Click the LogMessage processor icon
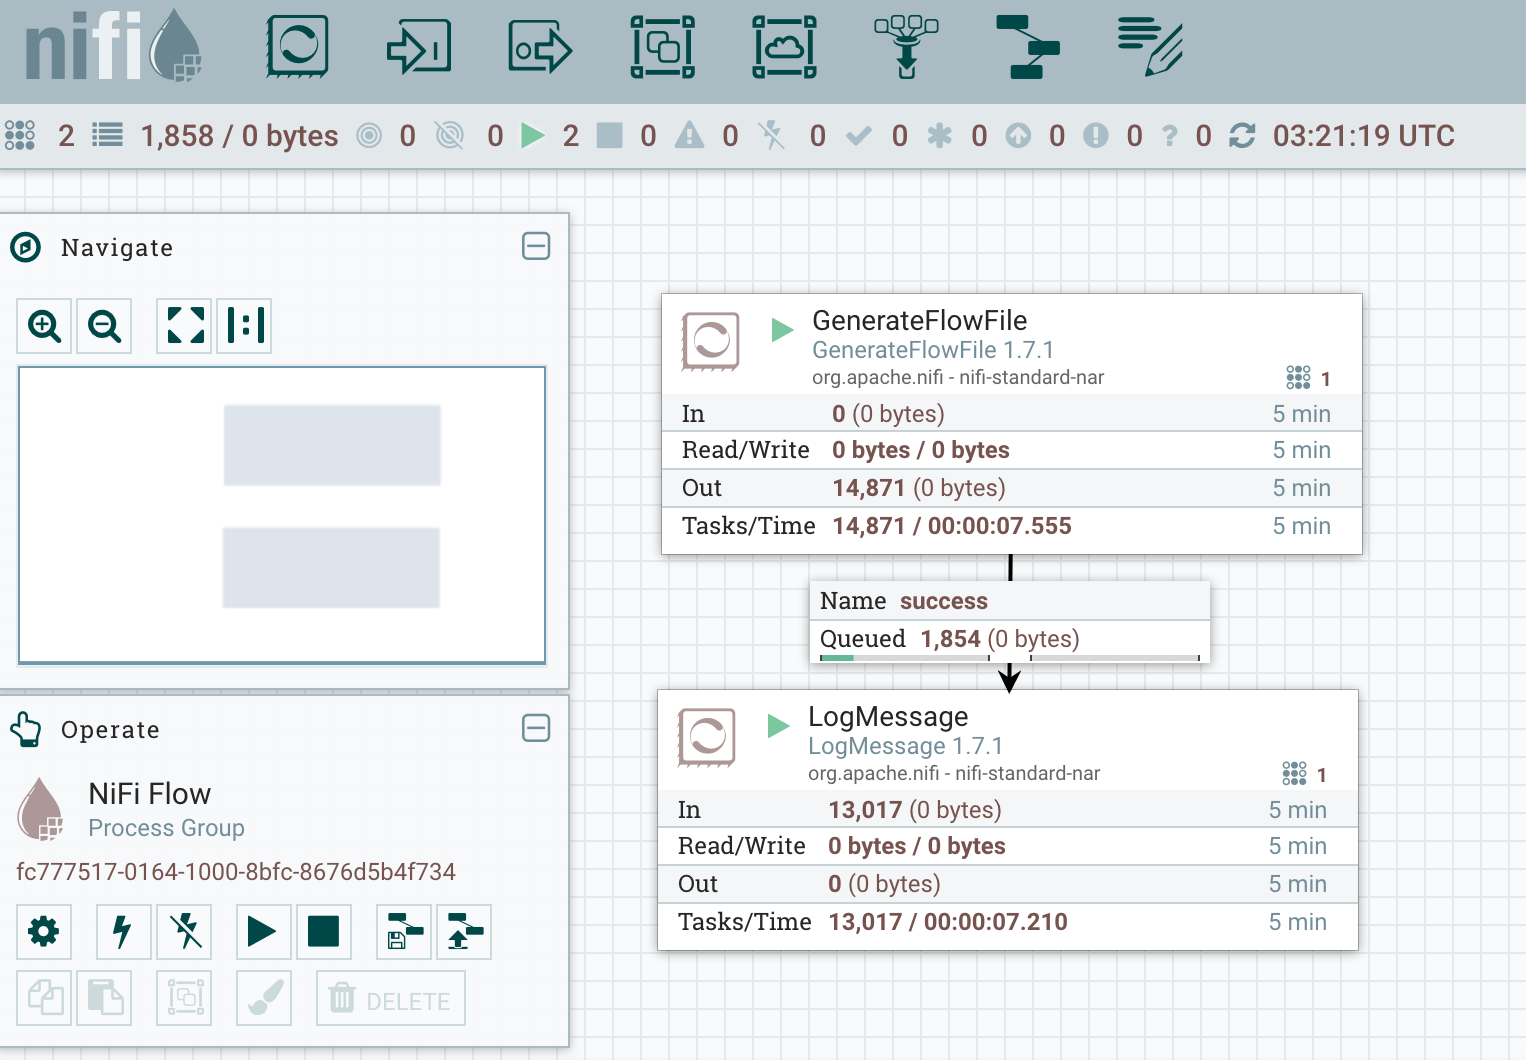1526x1060 pixels. [707, 737]
